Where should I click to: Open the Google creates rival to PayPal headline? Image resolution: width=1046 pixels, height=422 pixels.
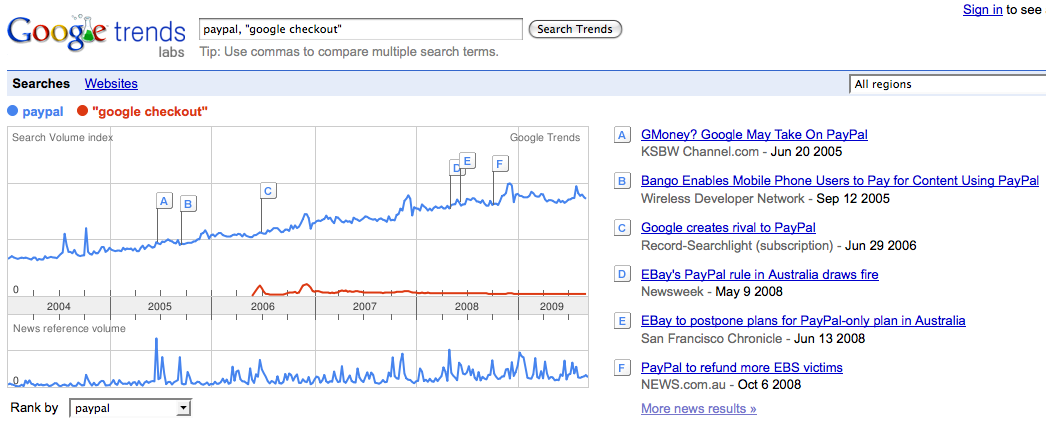[x=728, y=228]
